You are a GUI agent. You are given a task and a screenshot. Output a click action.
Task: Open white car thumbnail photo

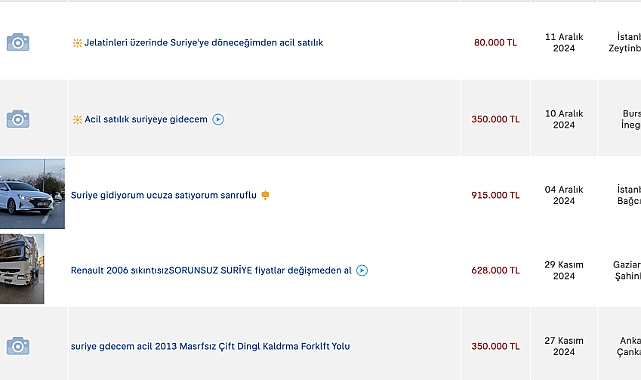pos(32,194)
